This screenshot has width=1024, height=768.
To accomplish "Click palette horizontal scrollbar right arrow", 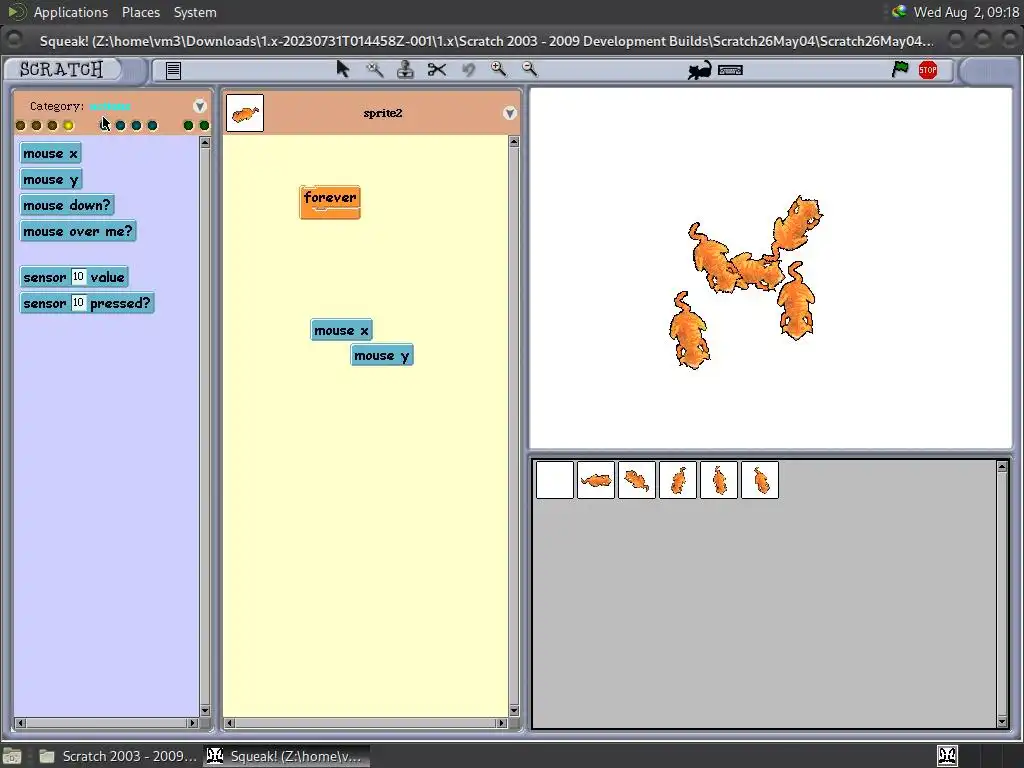I will coord(192,723).
